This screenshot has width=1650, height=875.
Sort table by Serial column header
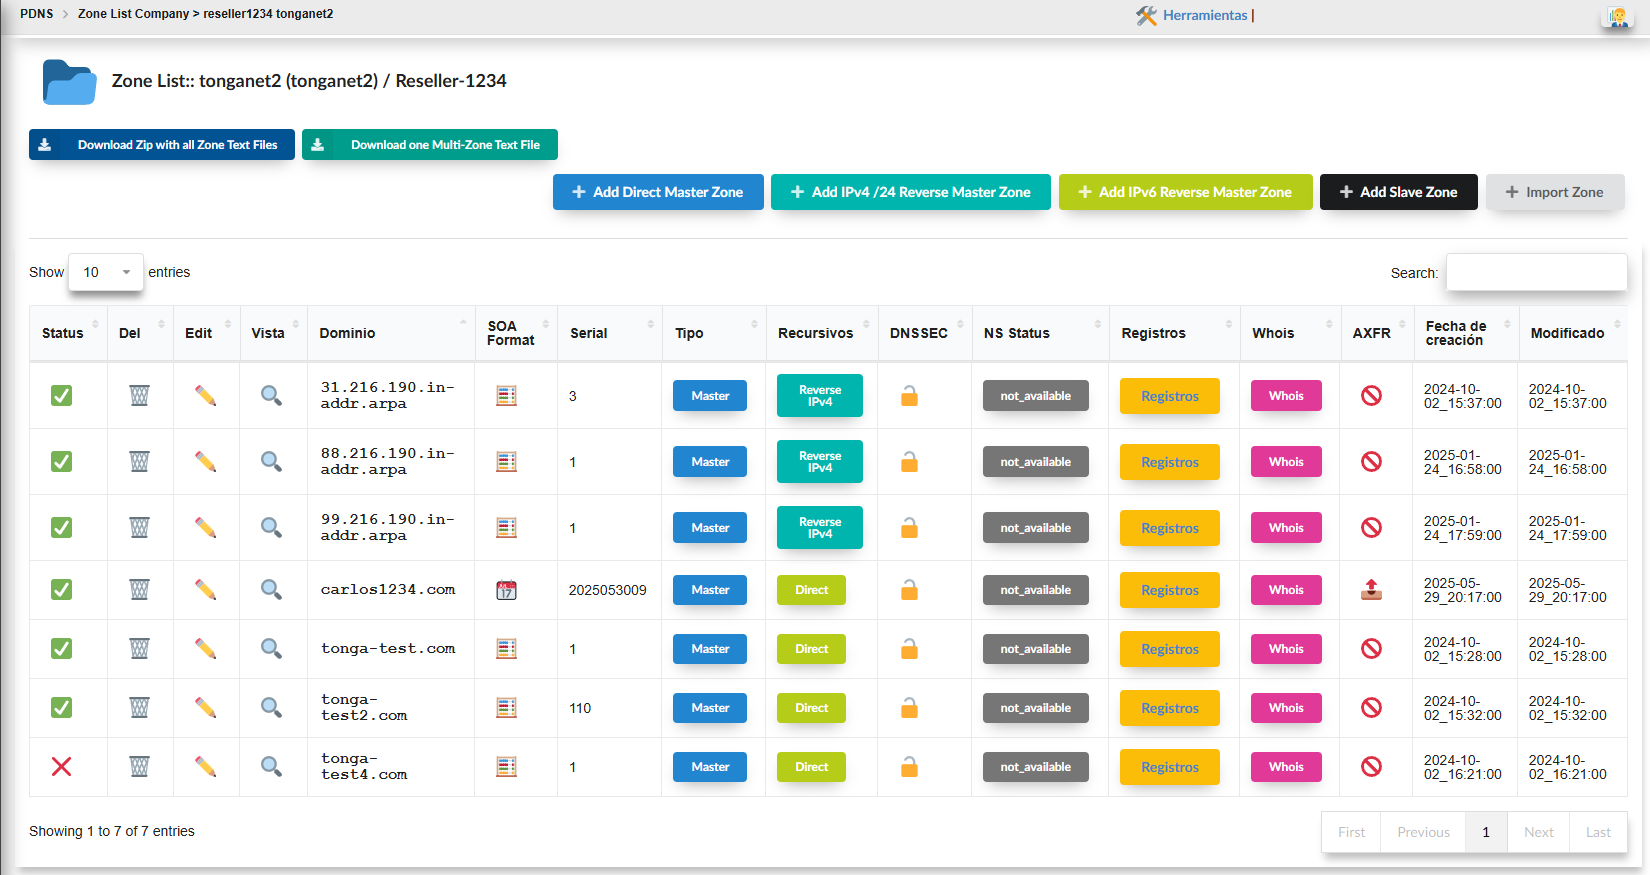[589, 333]
